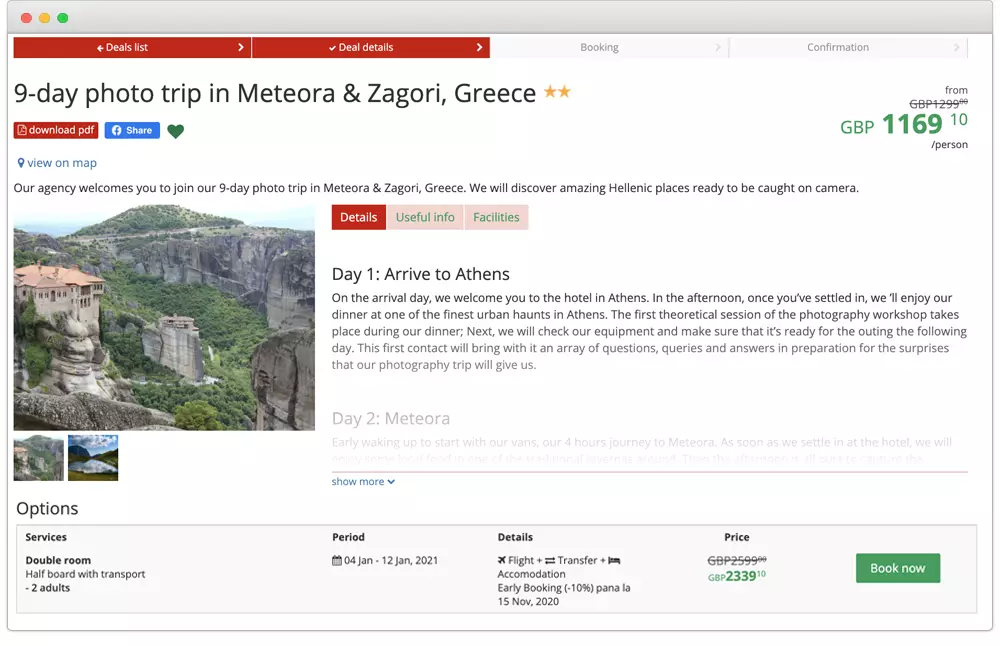Click the airplane flight icon in Details
Image resolution: width=1000 pixels, height=646 pixels.
tap(502, 561)
